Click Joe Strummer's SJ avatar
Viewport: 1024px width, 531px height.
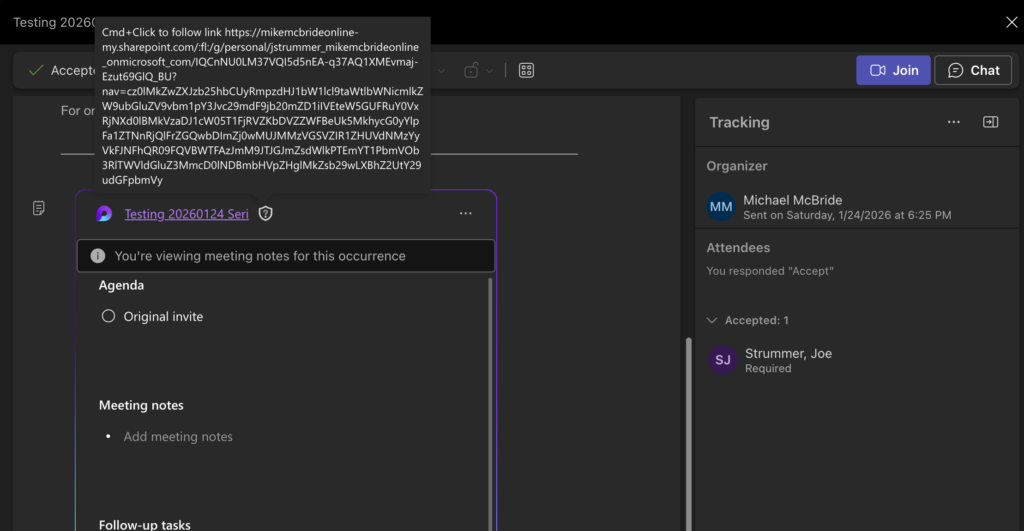(722, 360)
